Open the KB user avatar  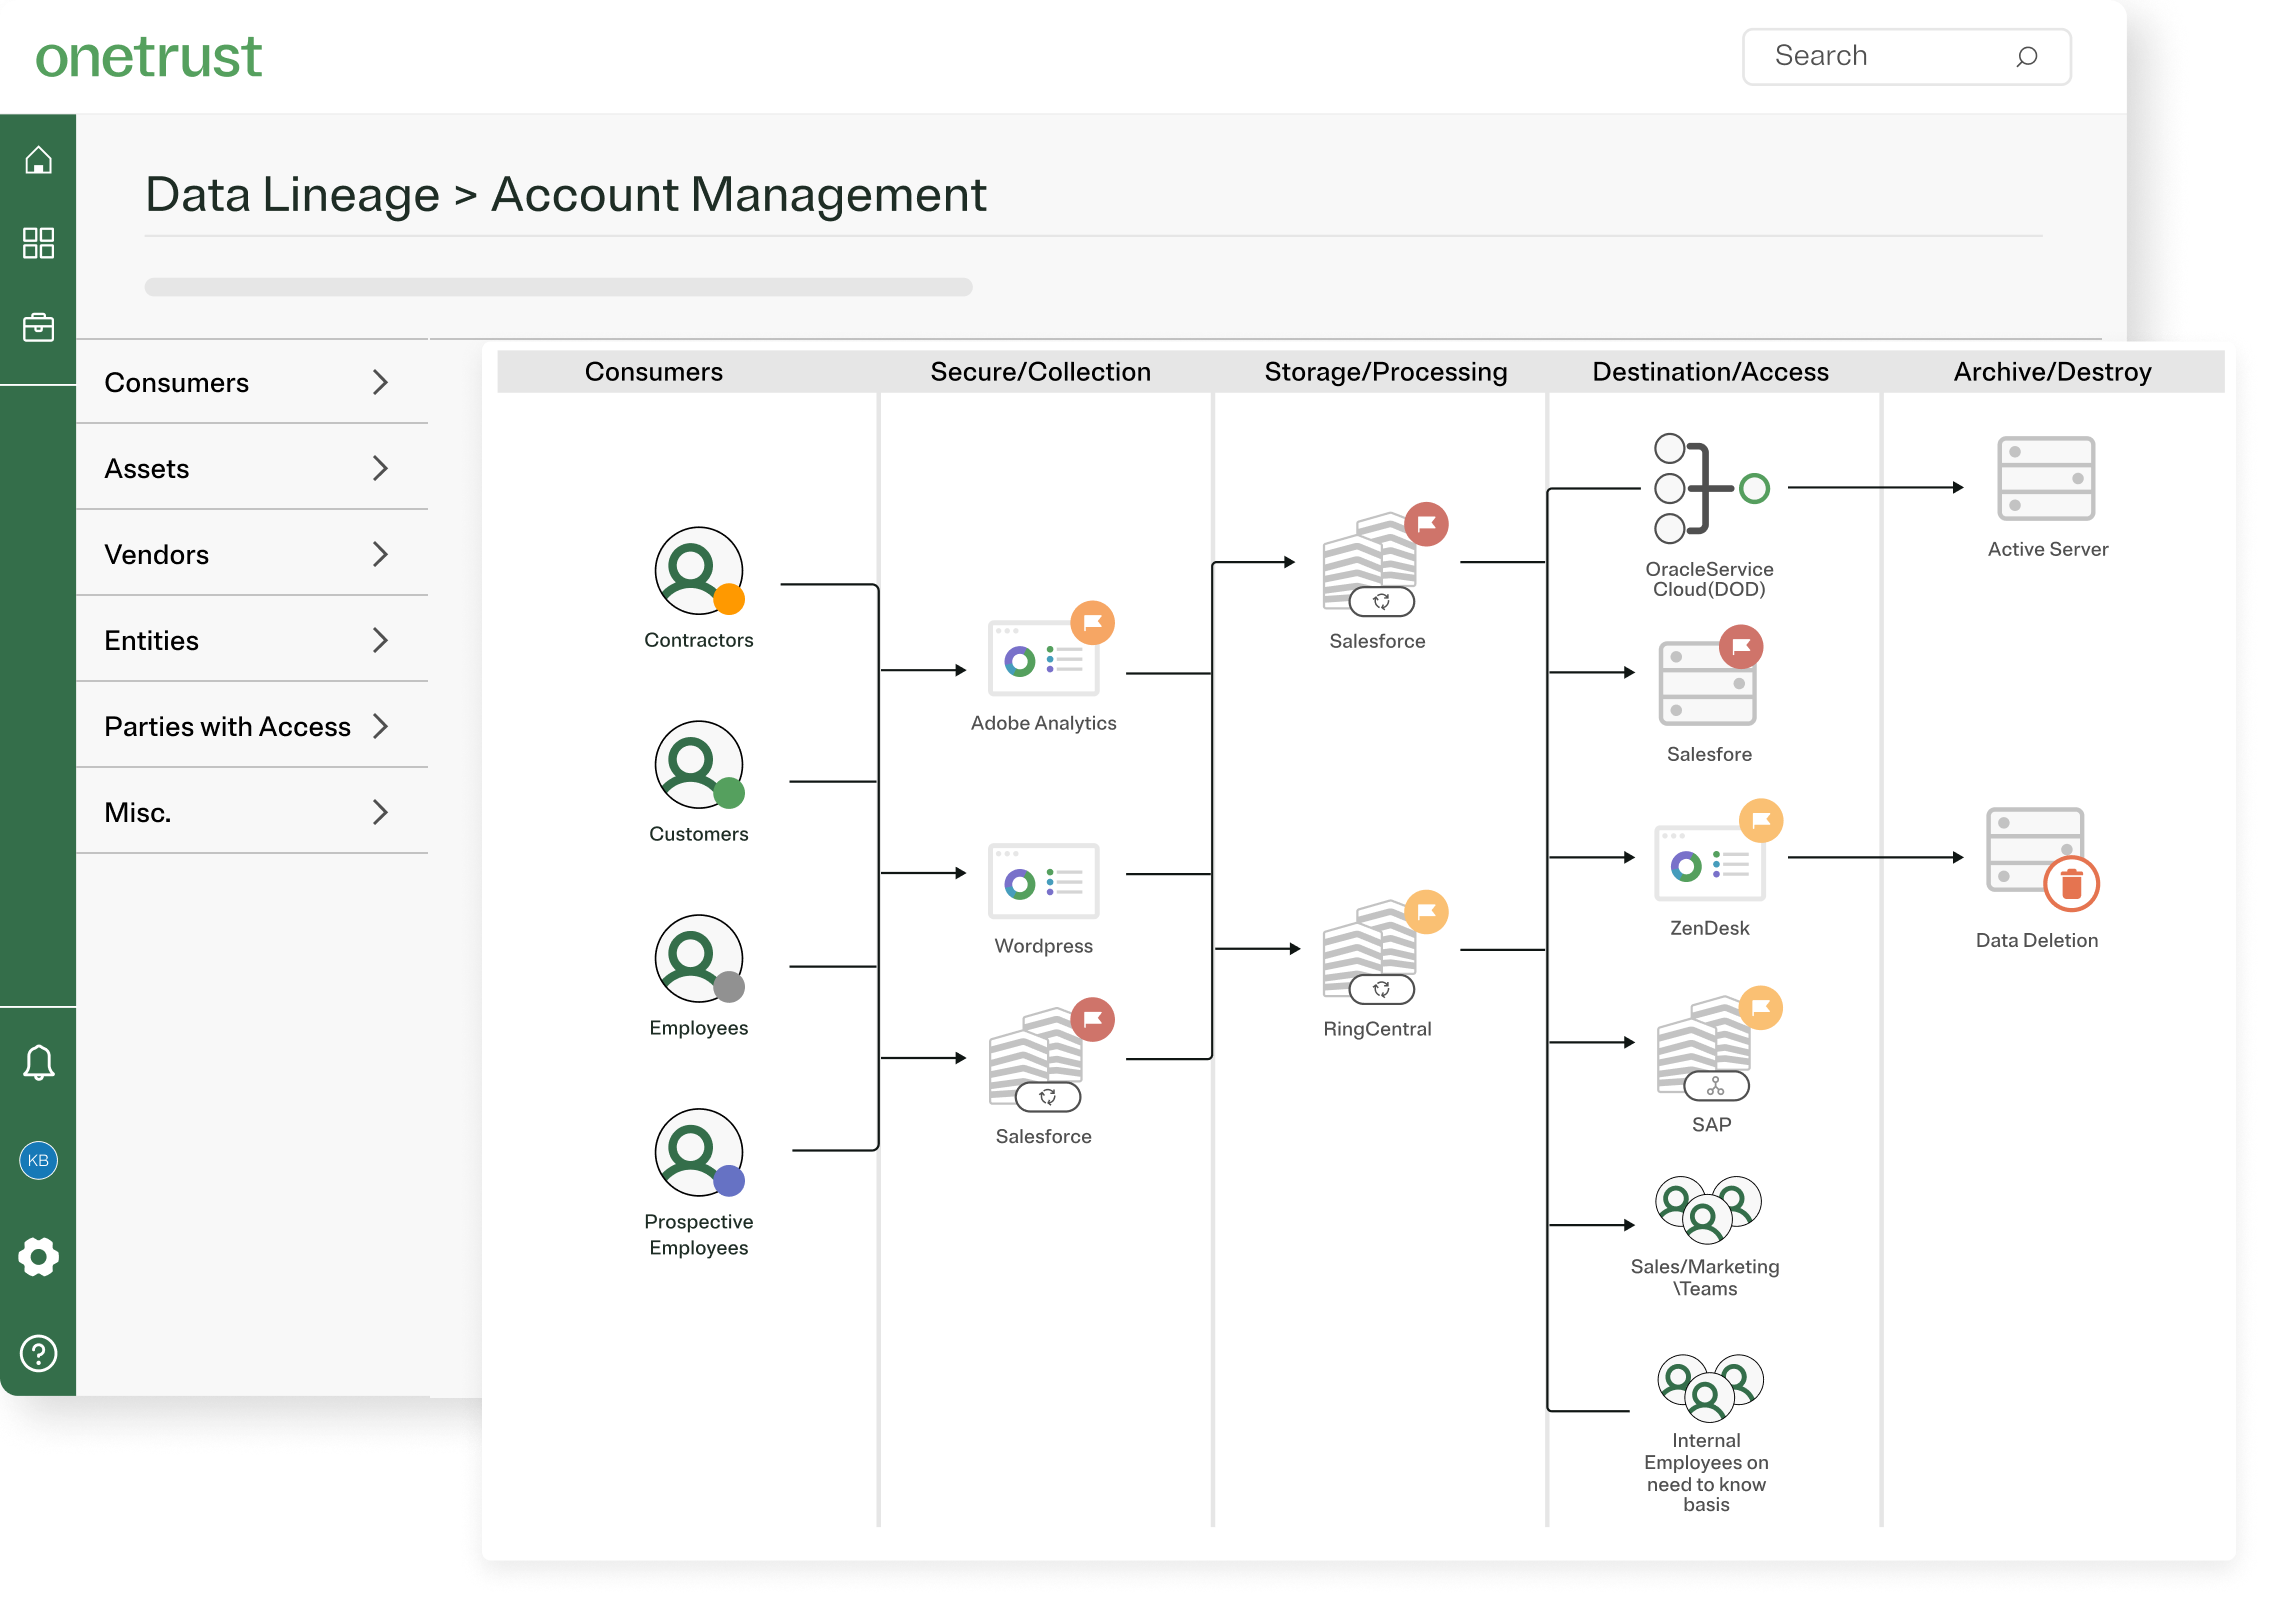click(x=38, y=1161)
